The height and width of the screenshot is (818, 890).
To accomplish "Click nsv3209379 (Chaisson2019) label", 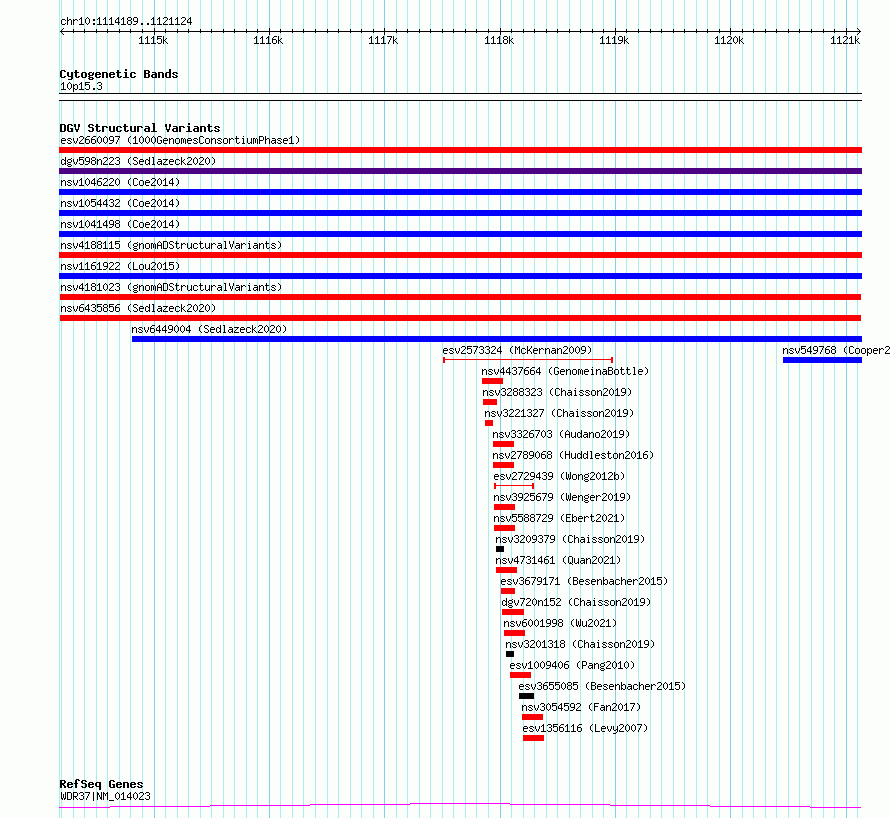I will point(570,539).
